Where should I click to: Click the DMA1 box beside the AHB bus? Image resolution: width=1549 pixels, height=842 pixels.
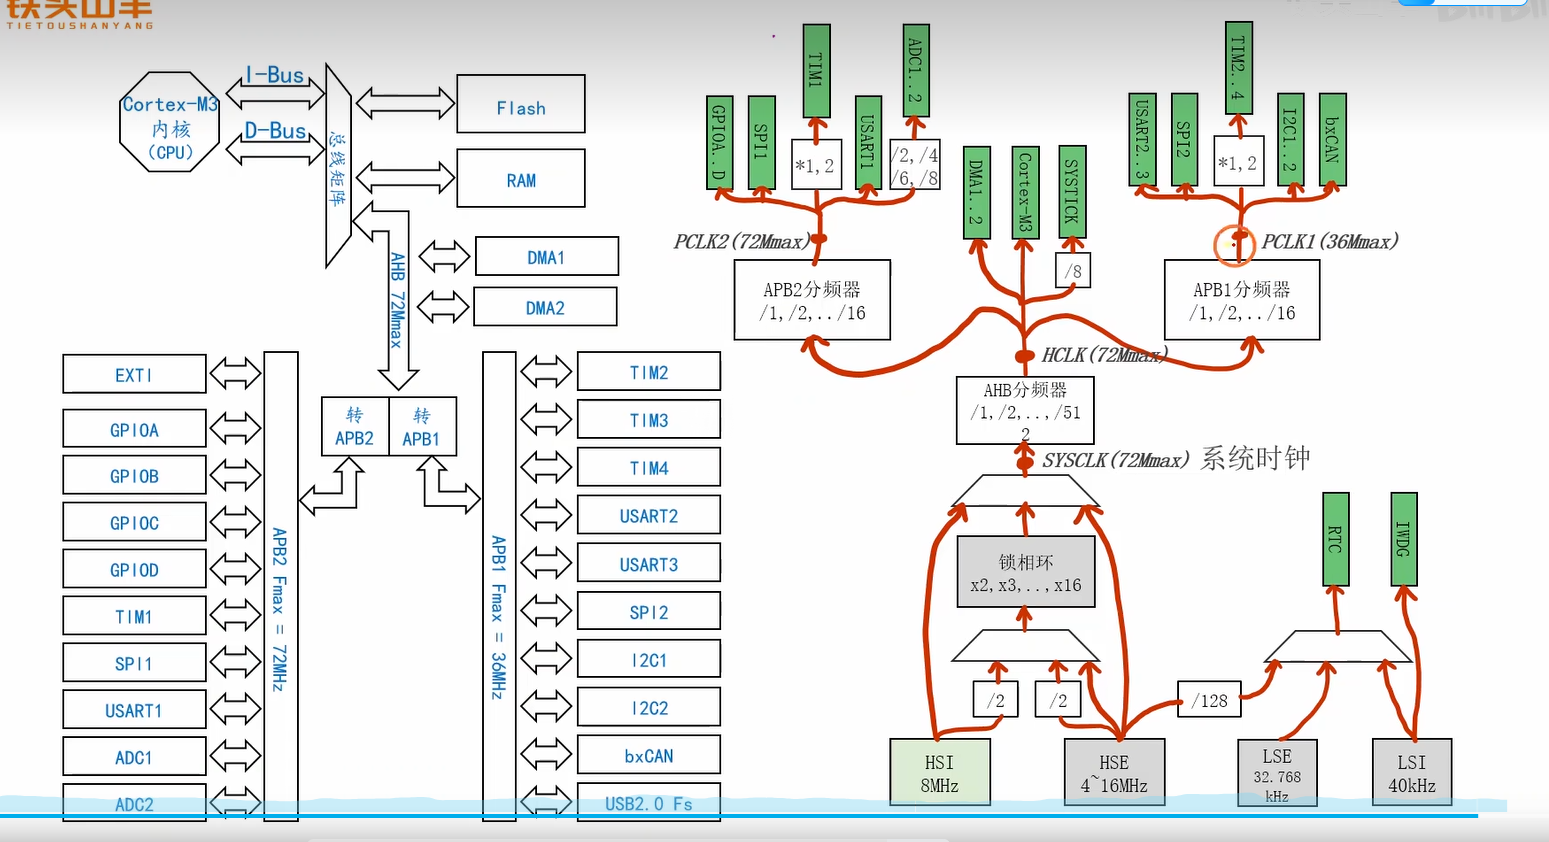click(x=547, y=256)
